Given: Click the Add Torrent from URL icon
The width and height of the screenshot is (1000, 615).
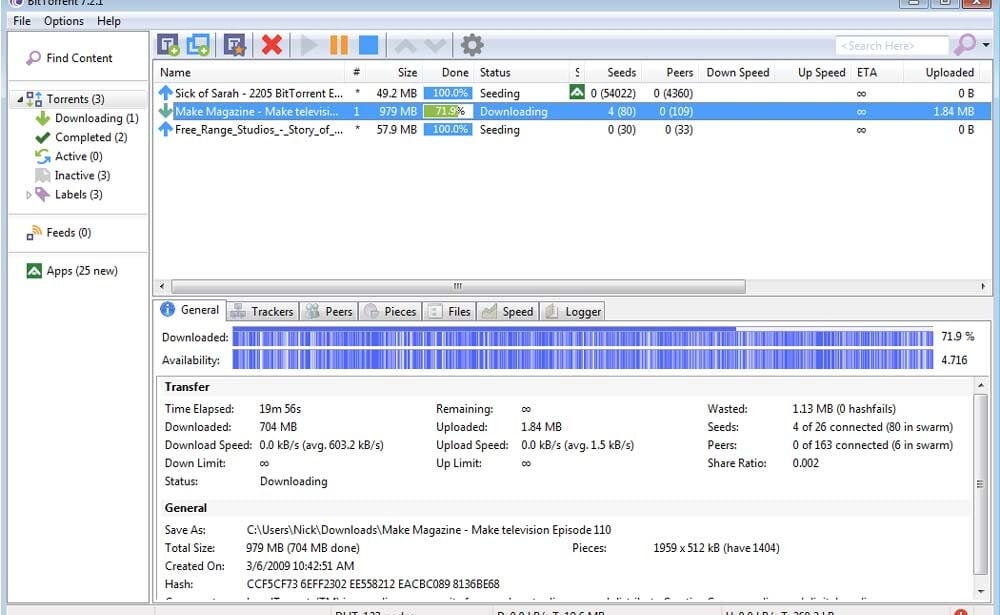Looking at the screenshot, I should (198, 45).
